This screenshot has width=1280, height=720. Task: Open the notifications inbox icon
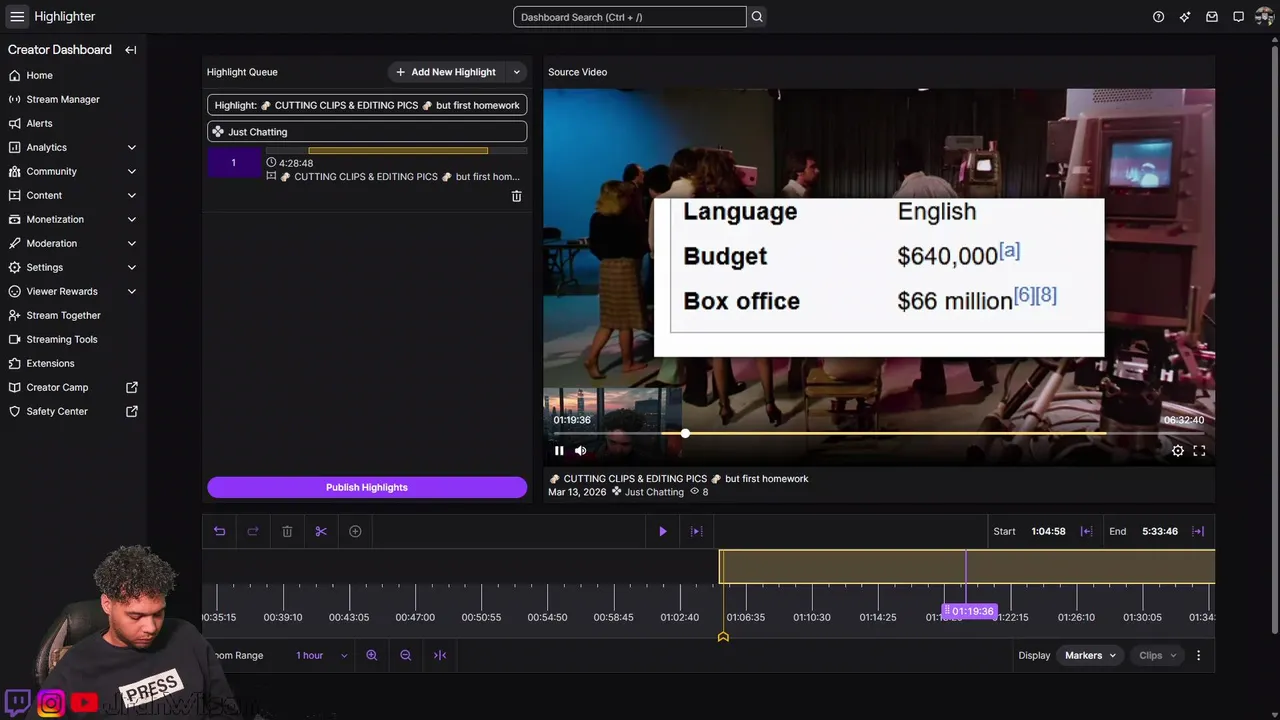tap(1212, 17)
